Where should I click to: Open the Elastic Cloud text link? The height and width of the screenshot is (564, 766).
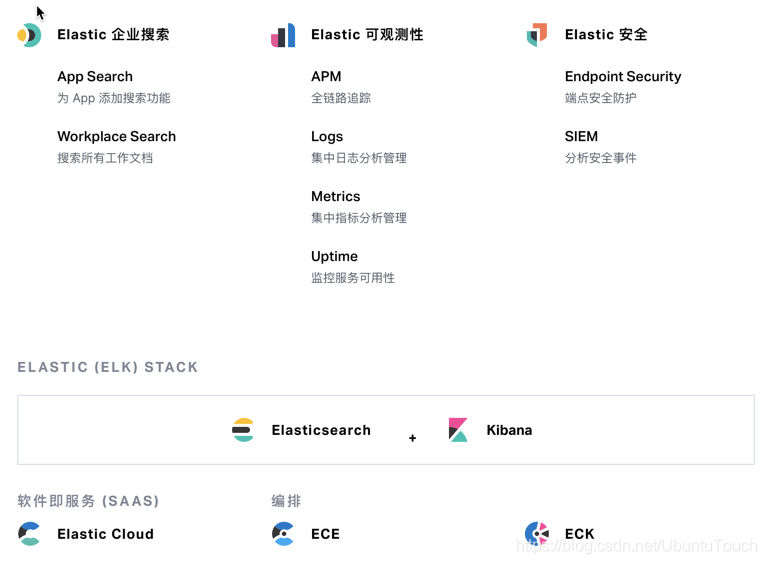(105, 534)
